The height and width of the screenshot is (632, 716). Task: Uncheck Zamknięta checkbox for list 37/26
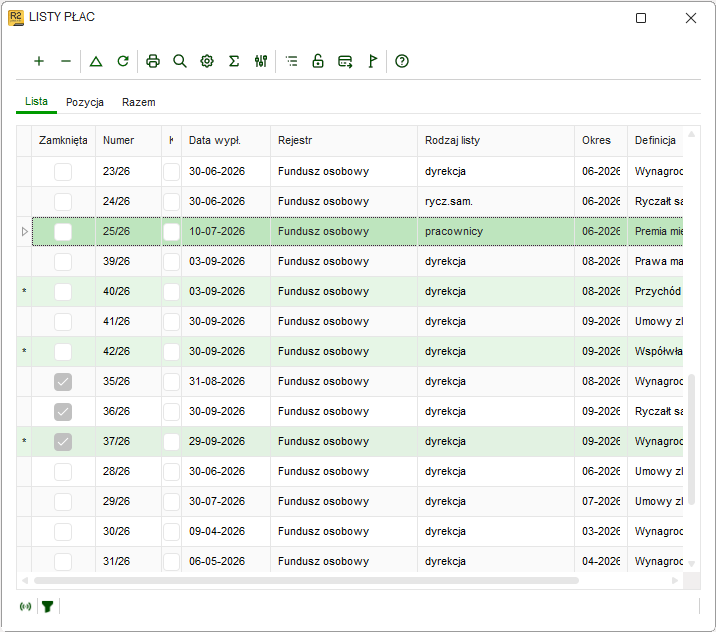63,442
